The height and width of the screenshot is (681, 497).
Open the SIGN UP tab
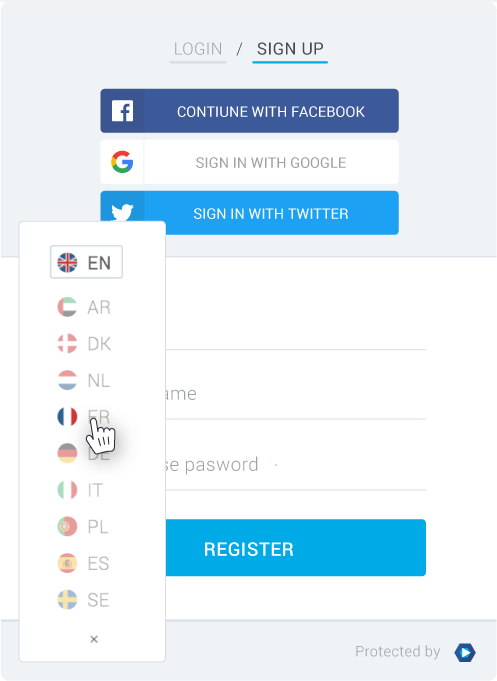click(x=290, y=49)
